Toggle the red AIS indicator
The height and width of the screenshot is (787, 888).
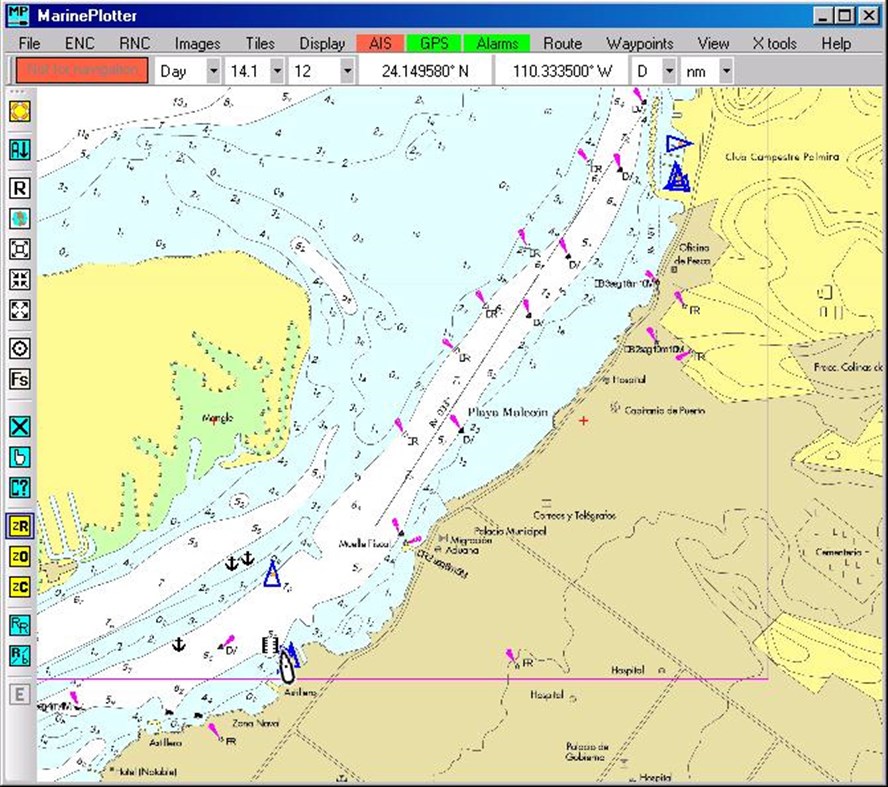tap(379, 43)
